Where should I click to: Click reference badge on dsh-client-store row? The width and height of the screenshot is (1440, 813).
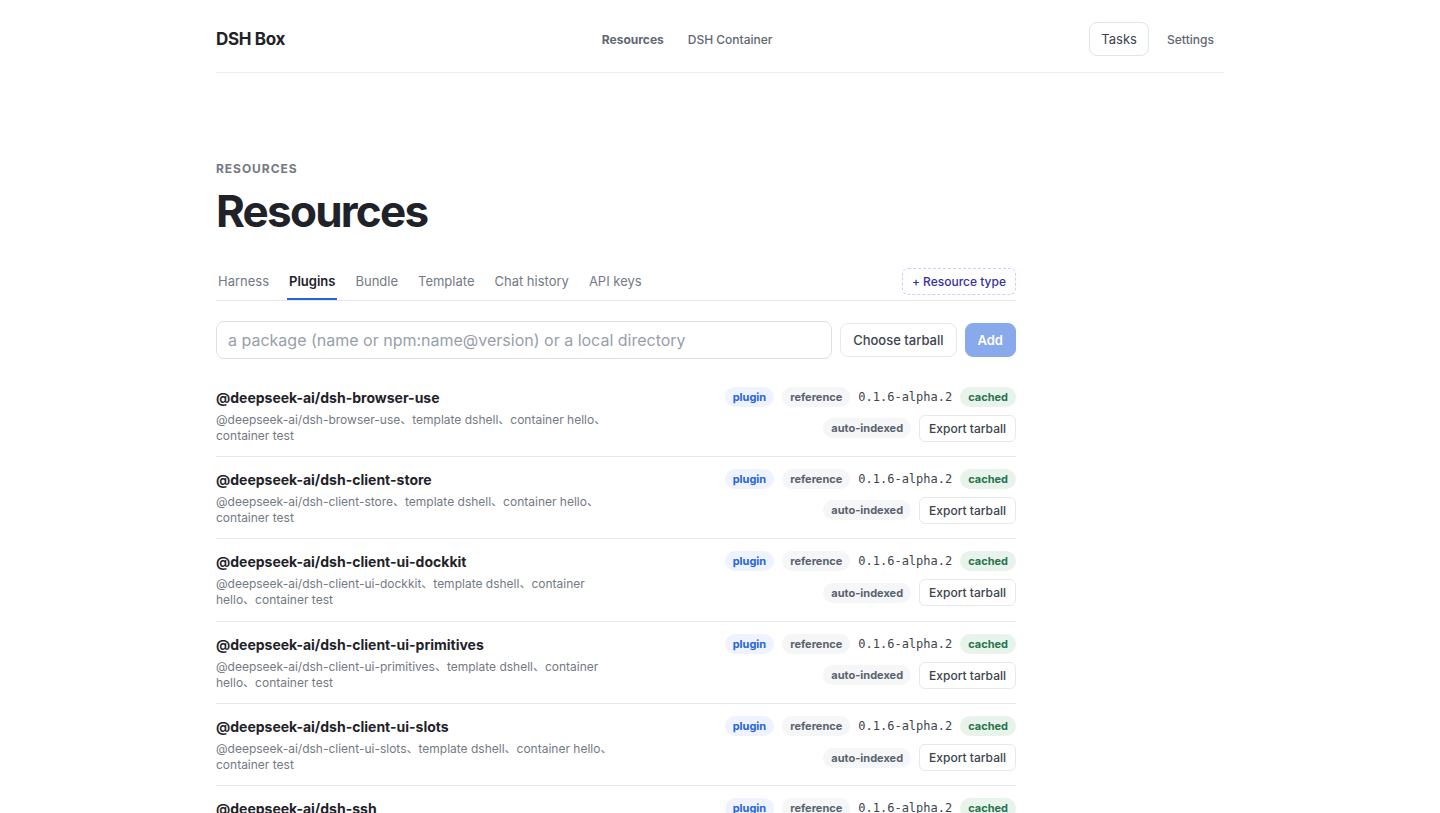pos(816,479)
